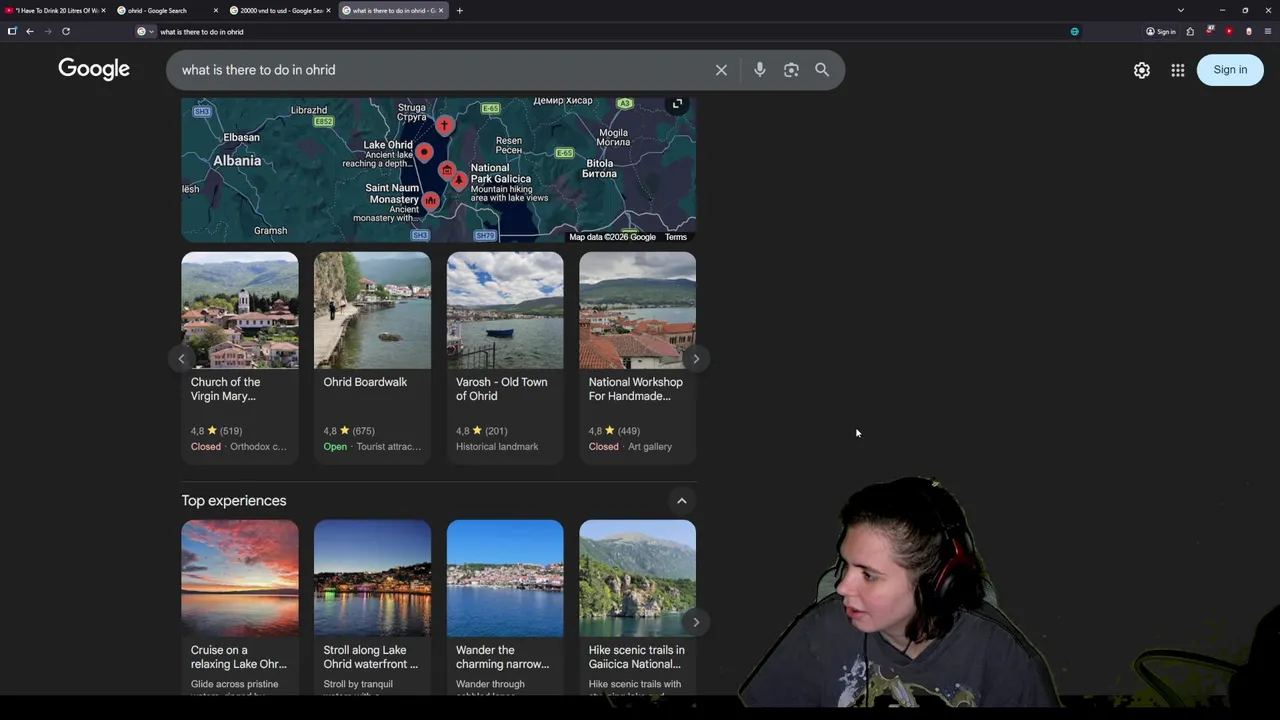
Task: Select the 'what is there to do in ohrid' tab
Action: (392, 10)
